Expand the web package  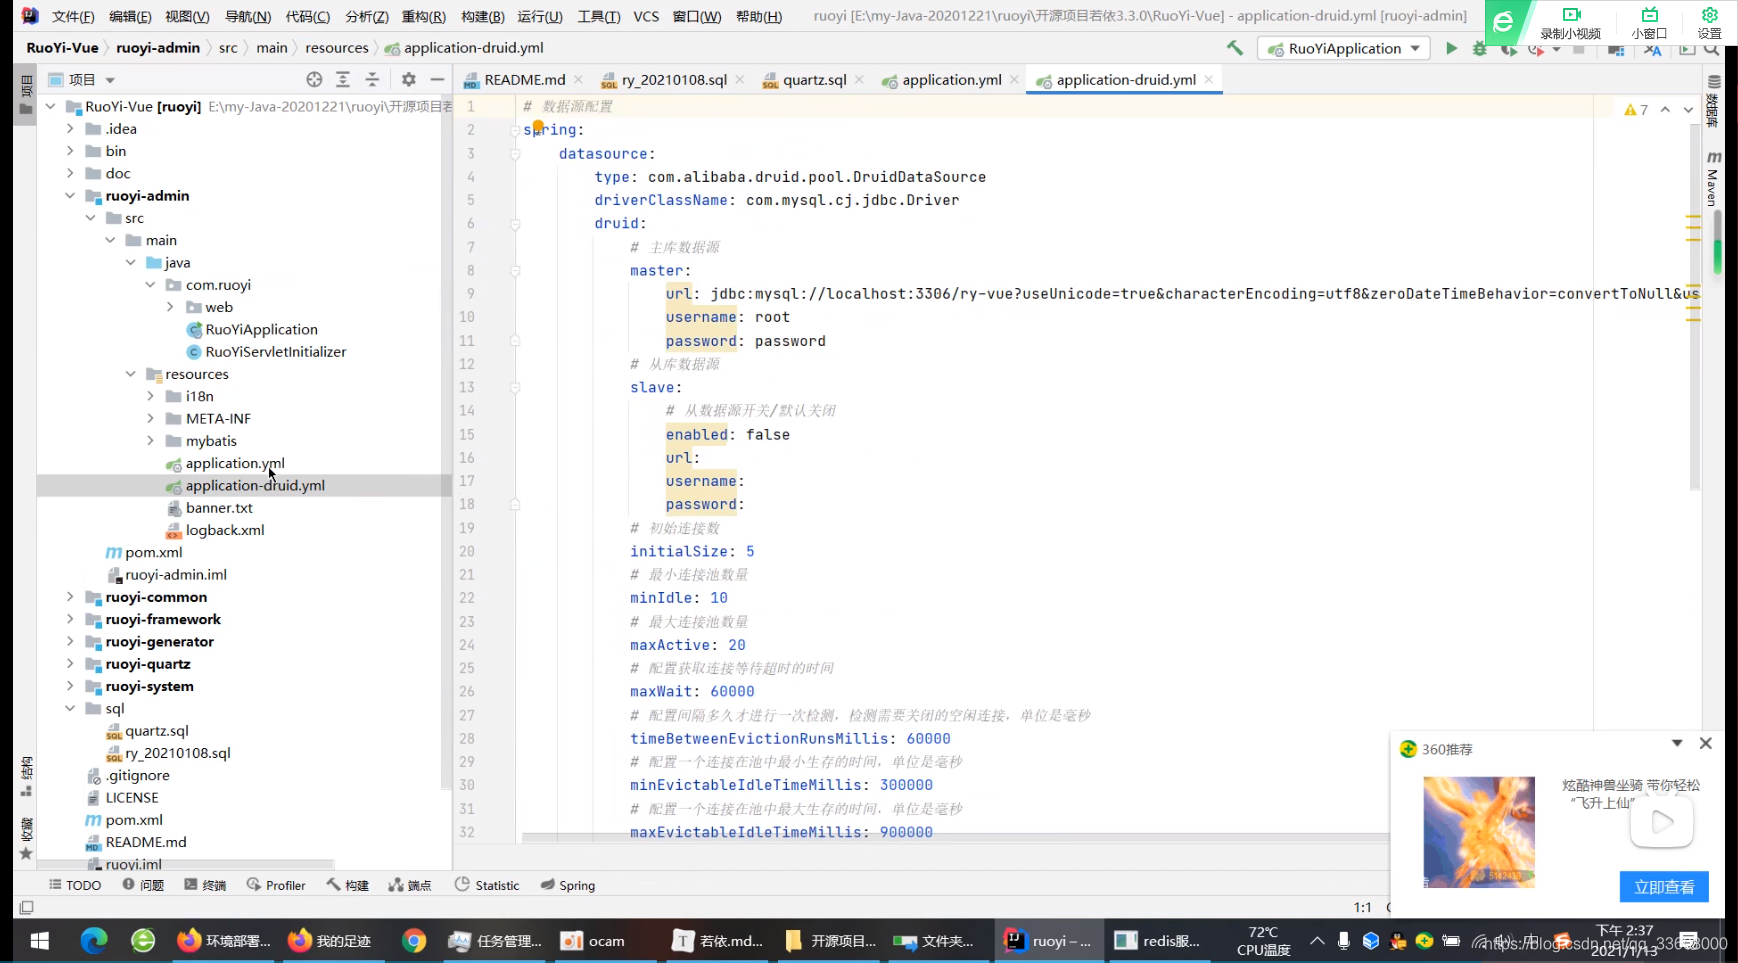(170, 307)
